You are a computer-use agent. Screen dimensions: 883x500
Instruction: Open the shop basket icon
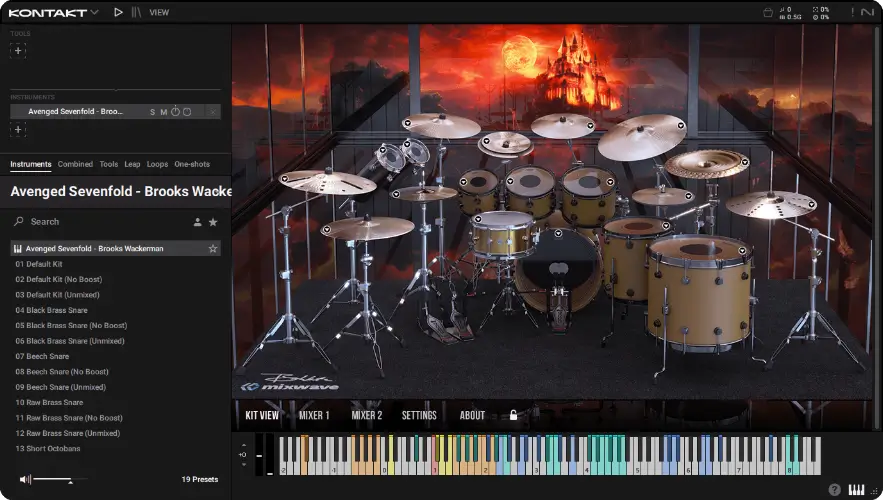[x=768, y=12]
